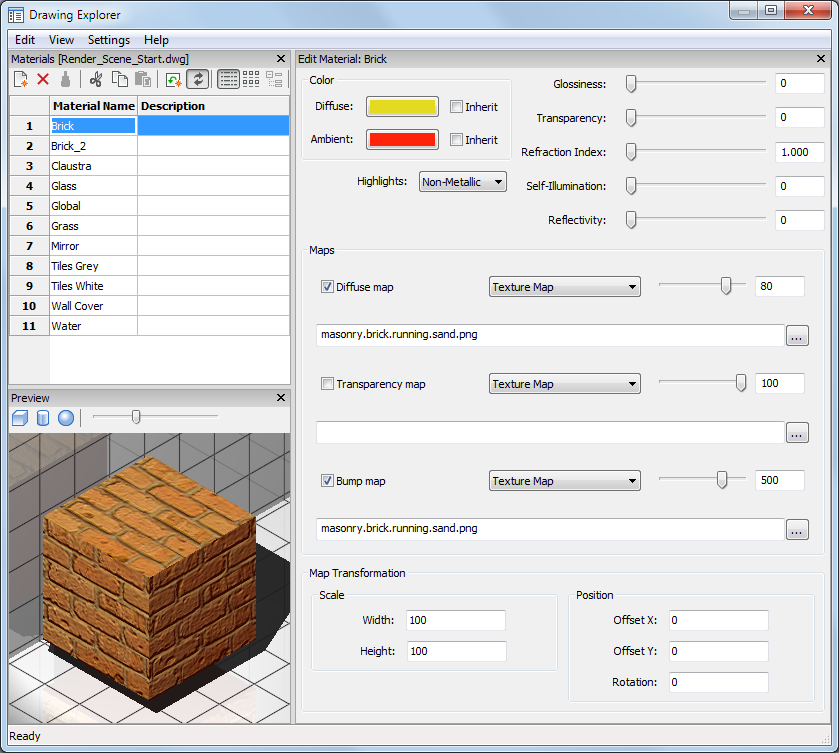This screenshot has width=839, height=753.
Task: Enable Inherit for the Diffuse color
Action: pyautogui.click(x=456, y=107)
